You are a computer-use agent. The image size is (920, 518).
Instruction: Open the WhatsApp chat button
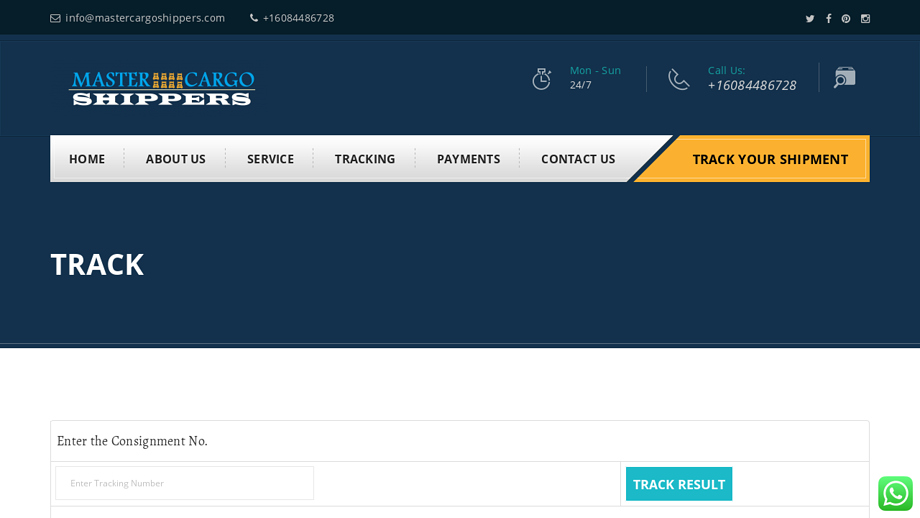click(x=895, y=493)
